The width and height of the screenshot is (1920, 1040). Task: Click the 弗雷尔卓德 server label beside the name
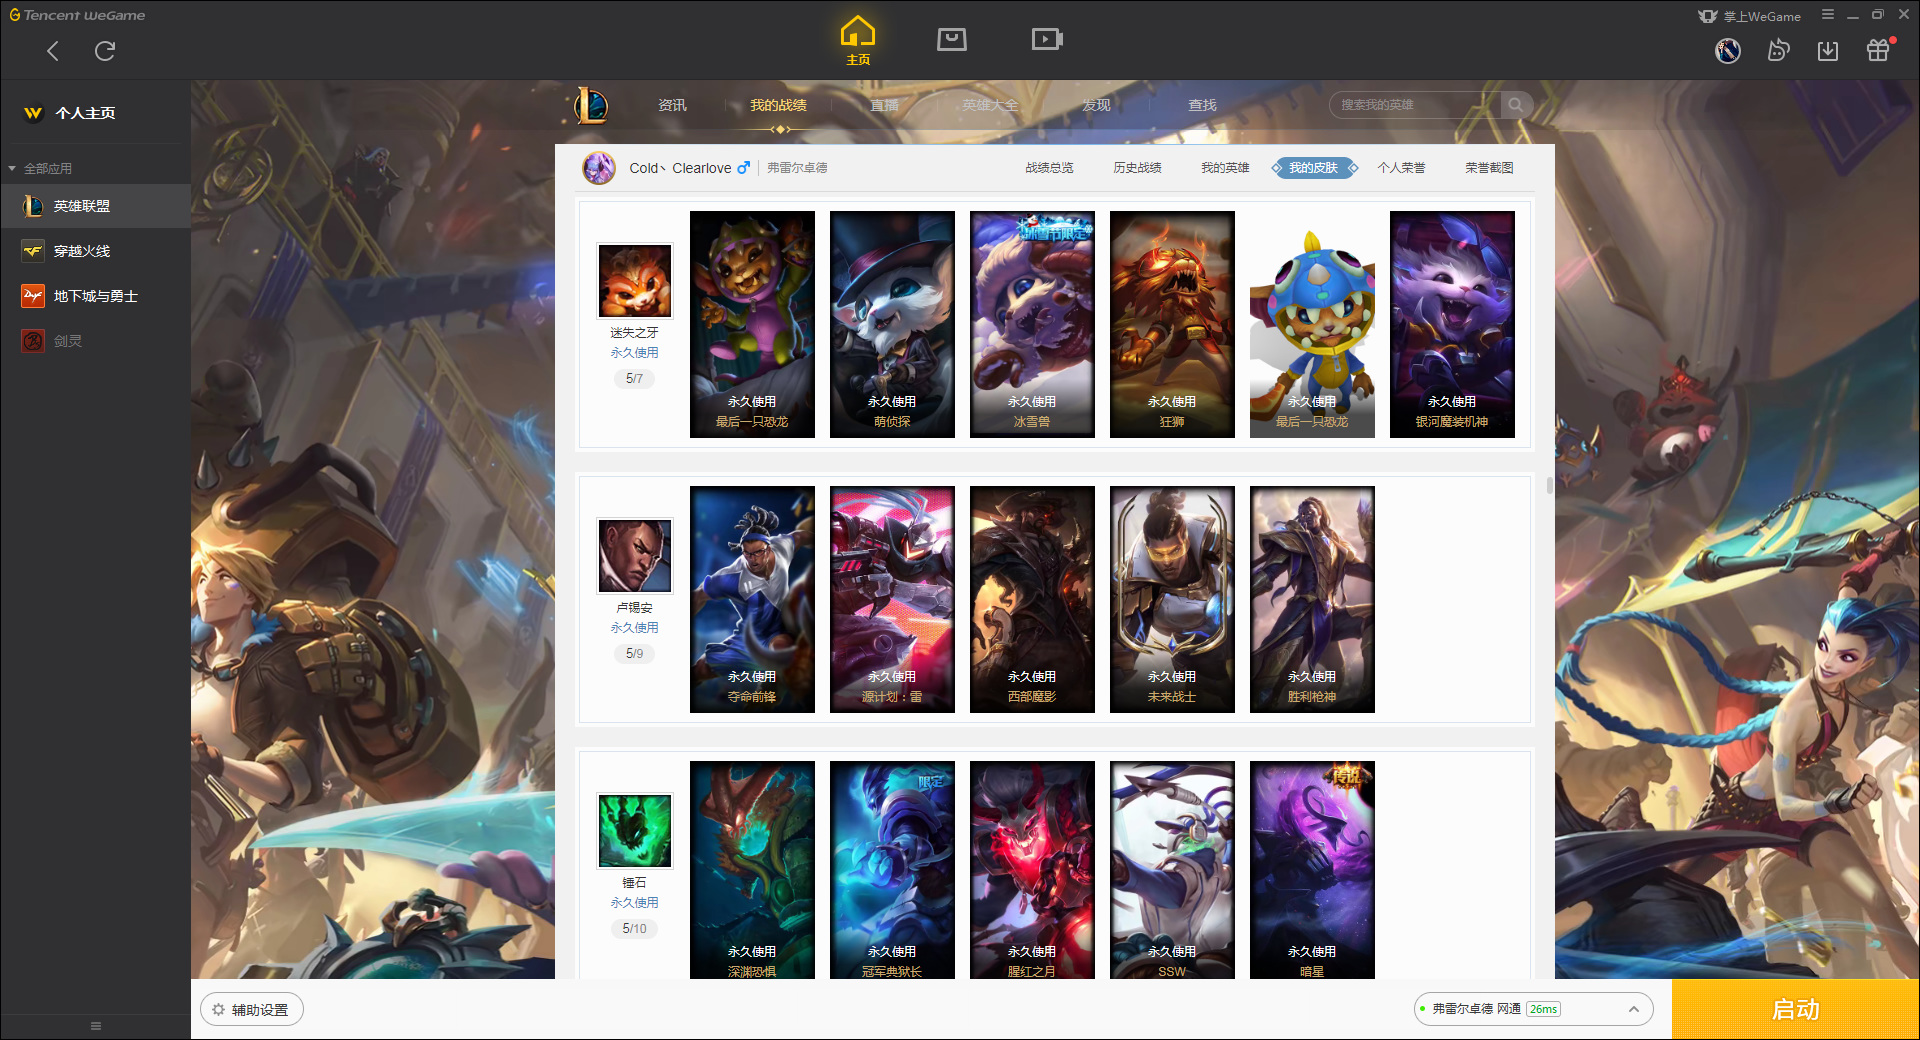click(797, 168)
